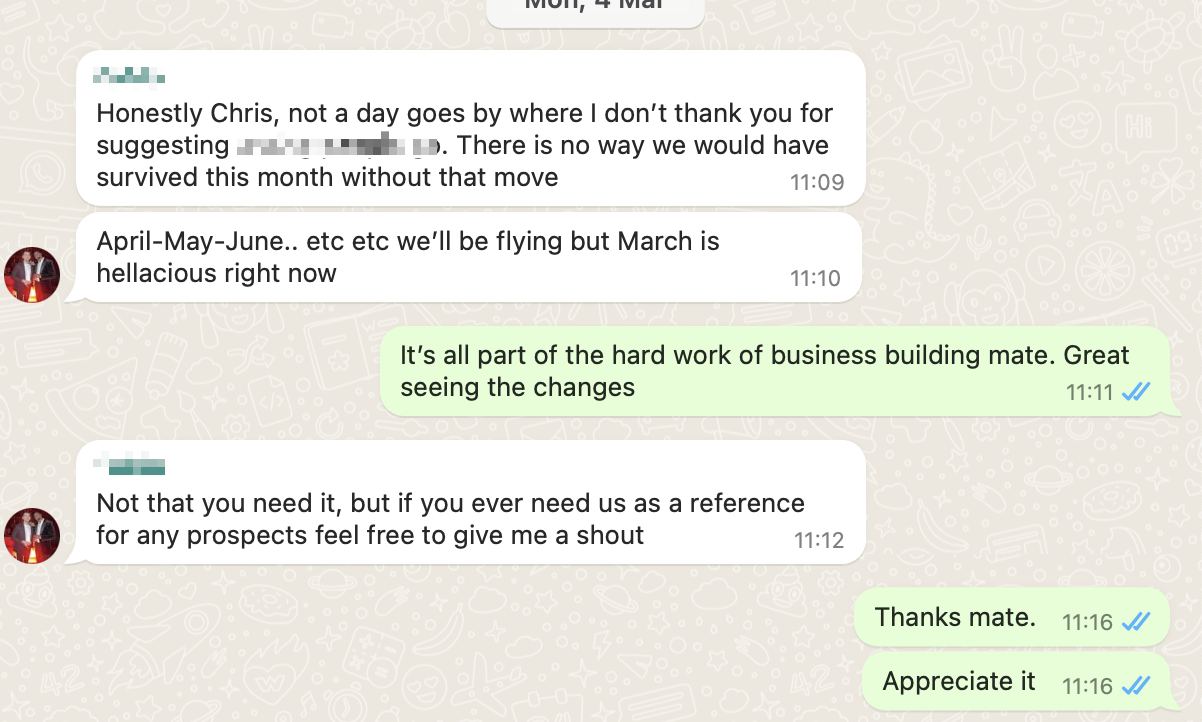Screen dimensions: 1202x722
Task: Click the 11:10 timestamp
Action: [815, 279]
